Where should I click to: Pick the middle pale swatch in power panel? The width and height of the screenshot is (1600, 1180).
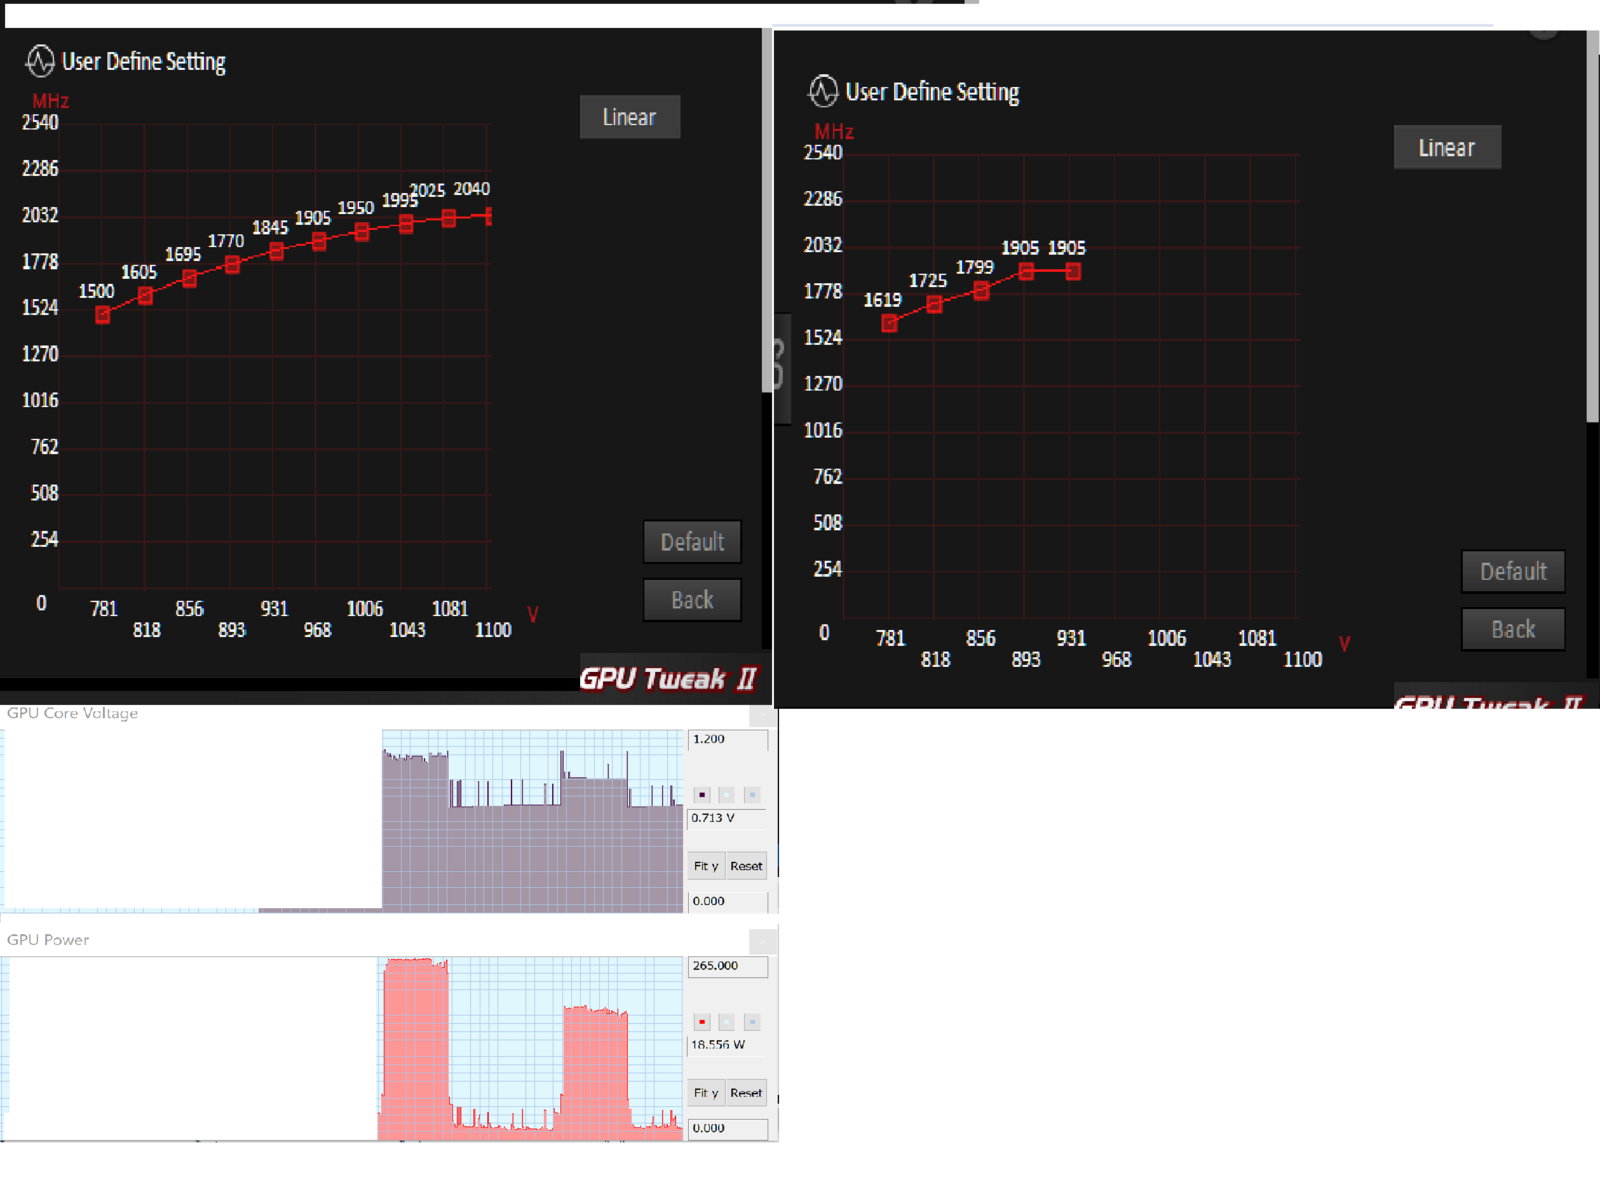pos(727,1022)
